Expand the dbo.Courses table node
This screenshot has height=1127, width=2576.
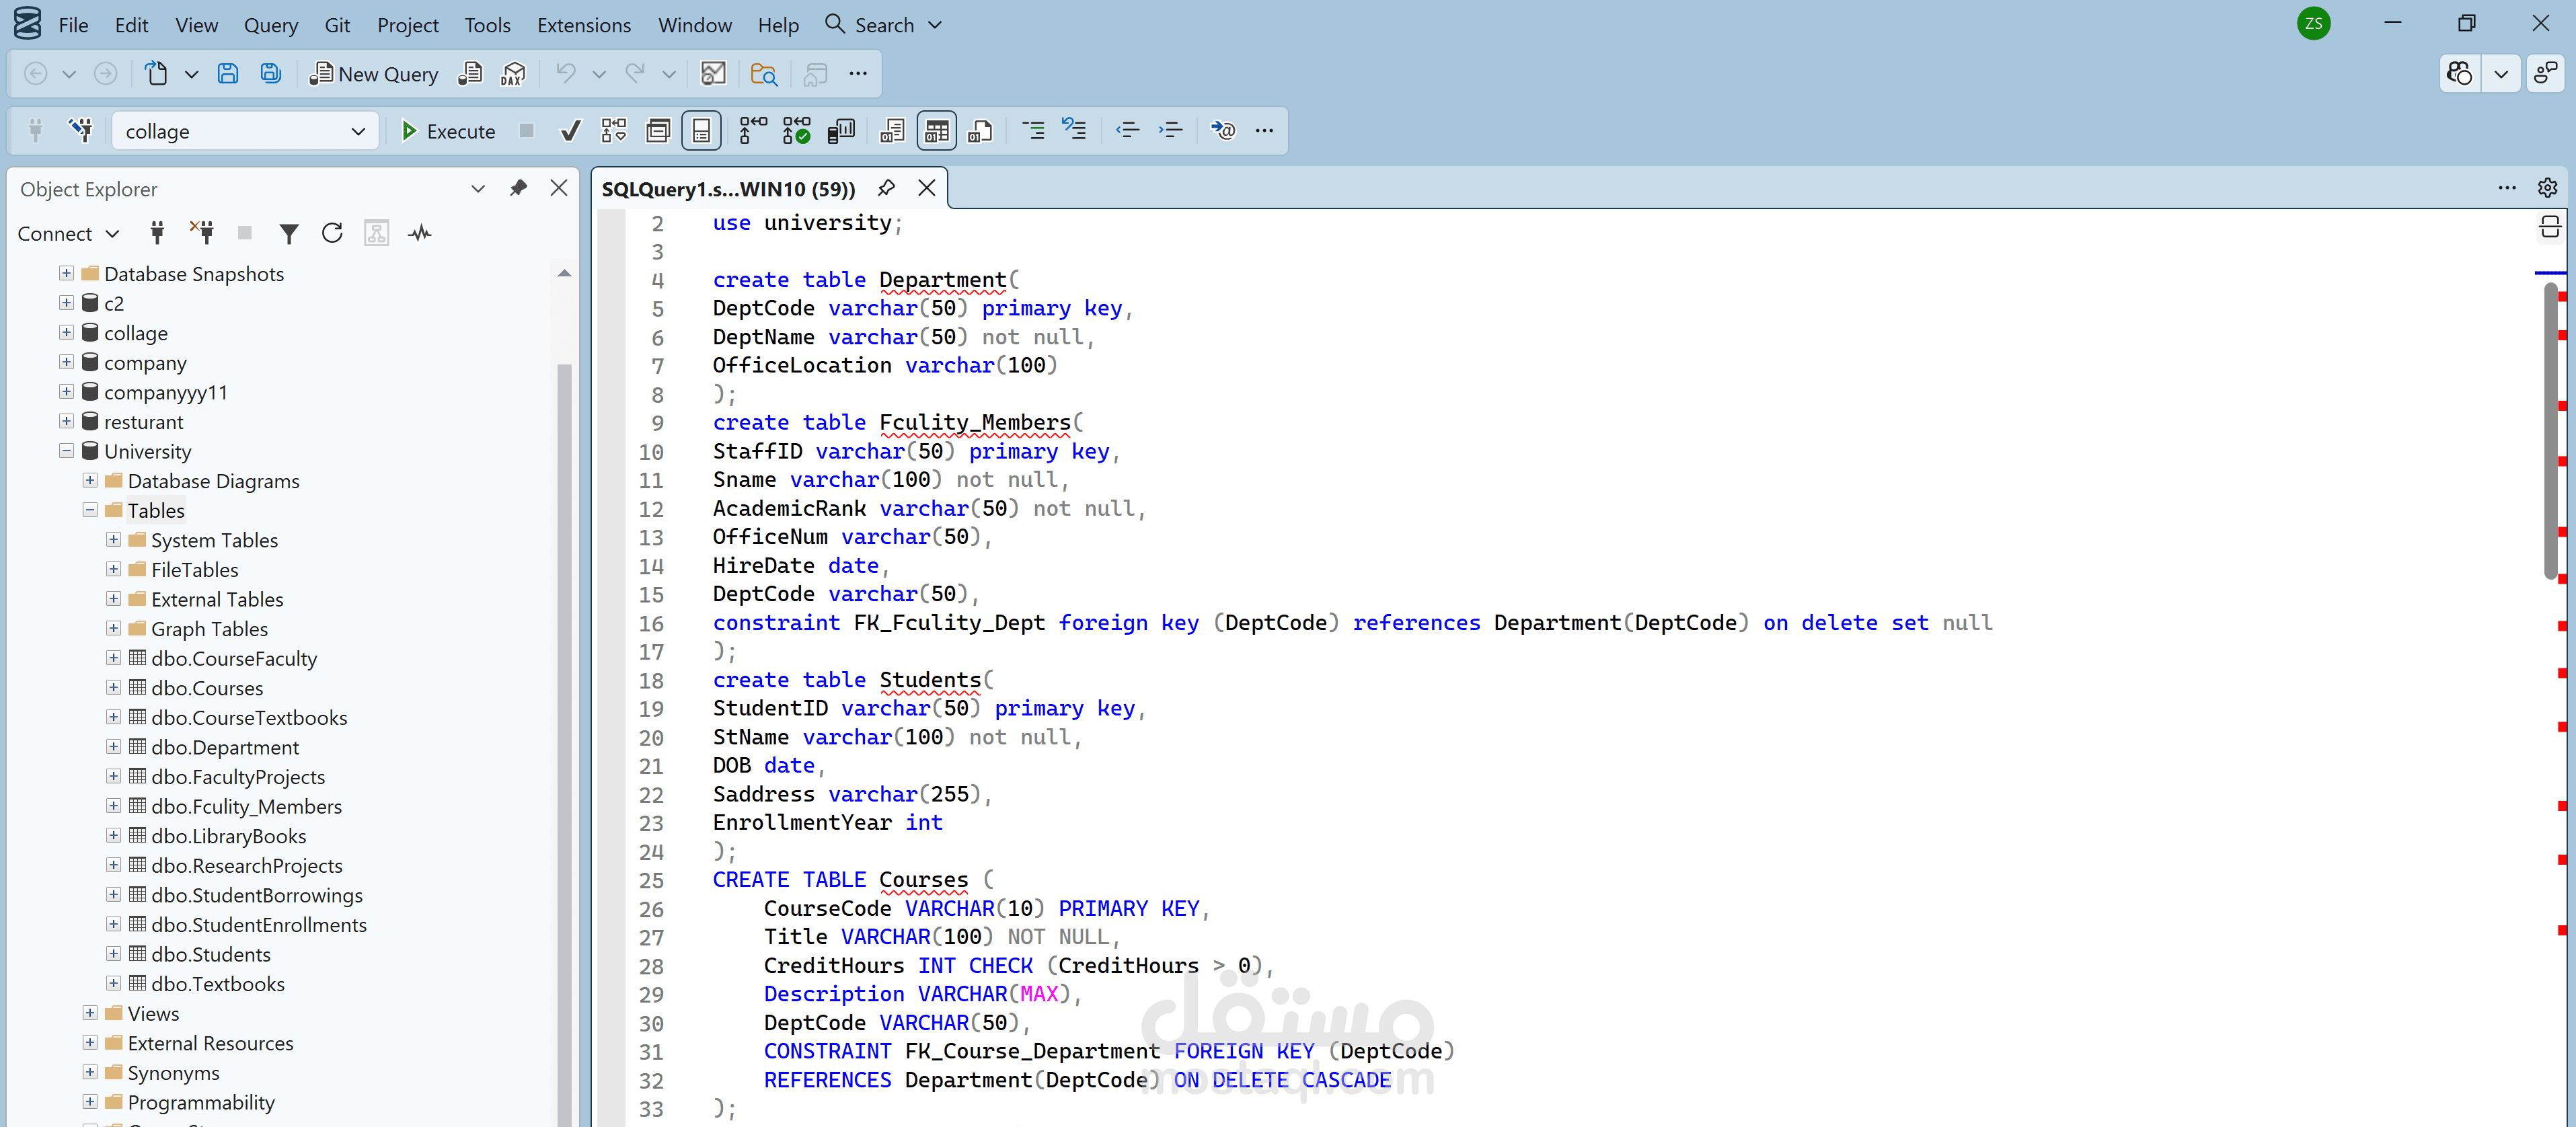113,688
